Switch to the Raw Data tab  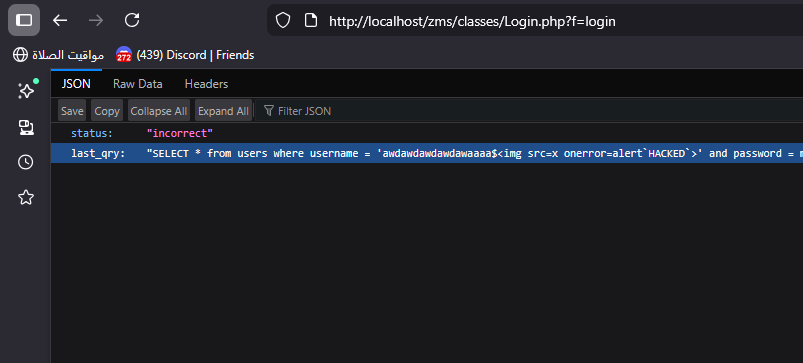tap(138, 84)
